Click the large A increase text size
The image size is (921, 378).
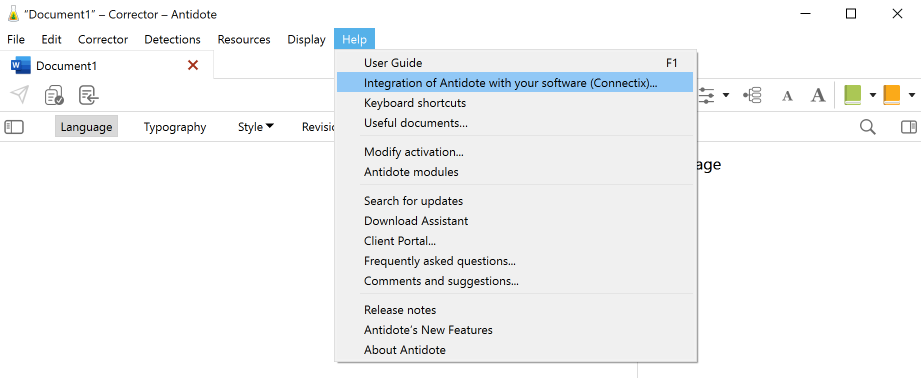click(x=818, y=95)
